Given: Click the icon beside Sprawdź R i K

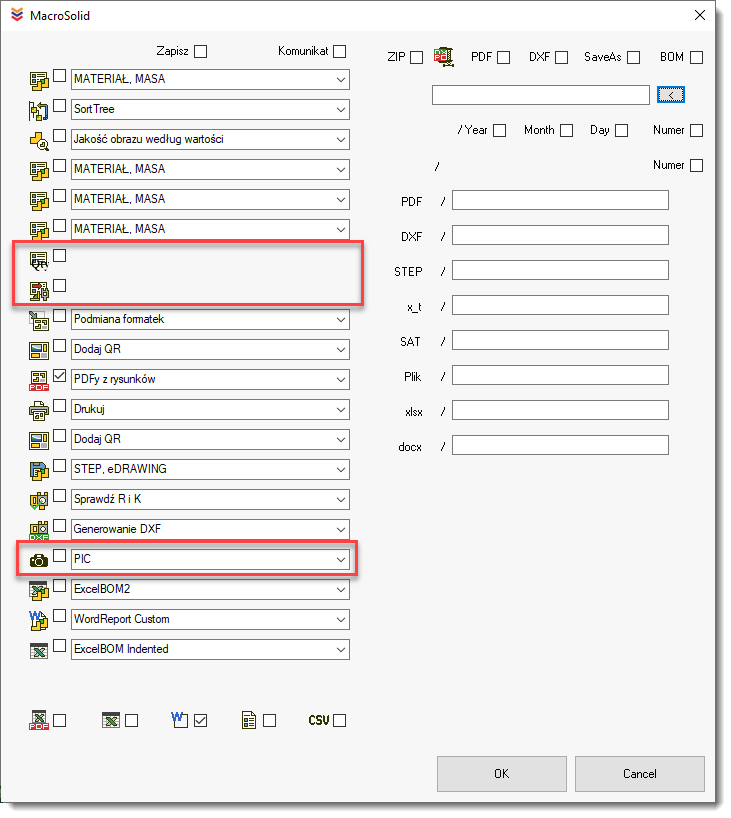Looking at the screenshot, I should click(39, 500).
